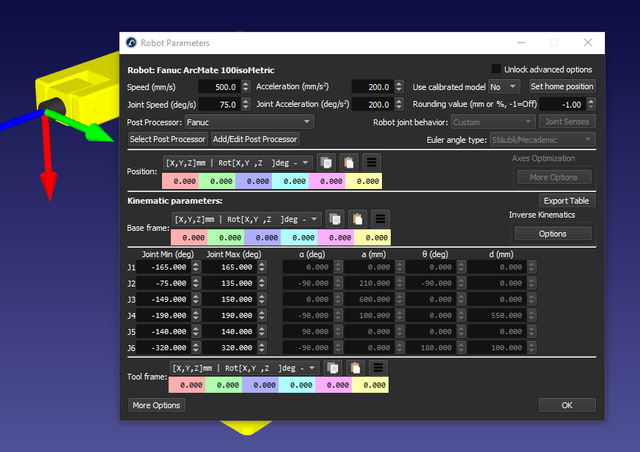The width and height of the screenshot is (640, 452).
Task: Paste into Base frame values icon
Action: (358, 219)
